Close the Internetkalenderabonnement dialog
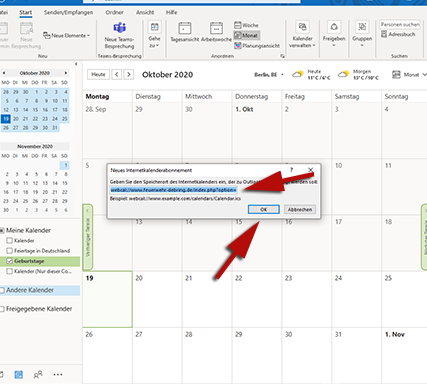This screenshot has width=427, height=384. point(311,170)
